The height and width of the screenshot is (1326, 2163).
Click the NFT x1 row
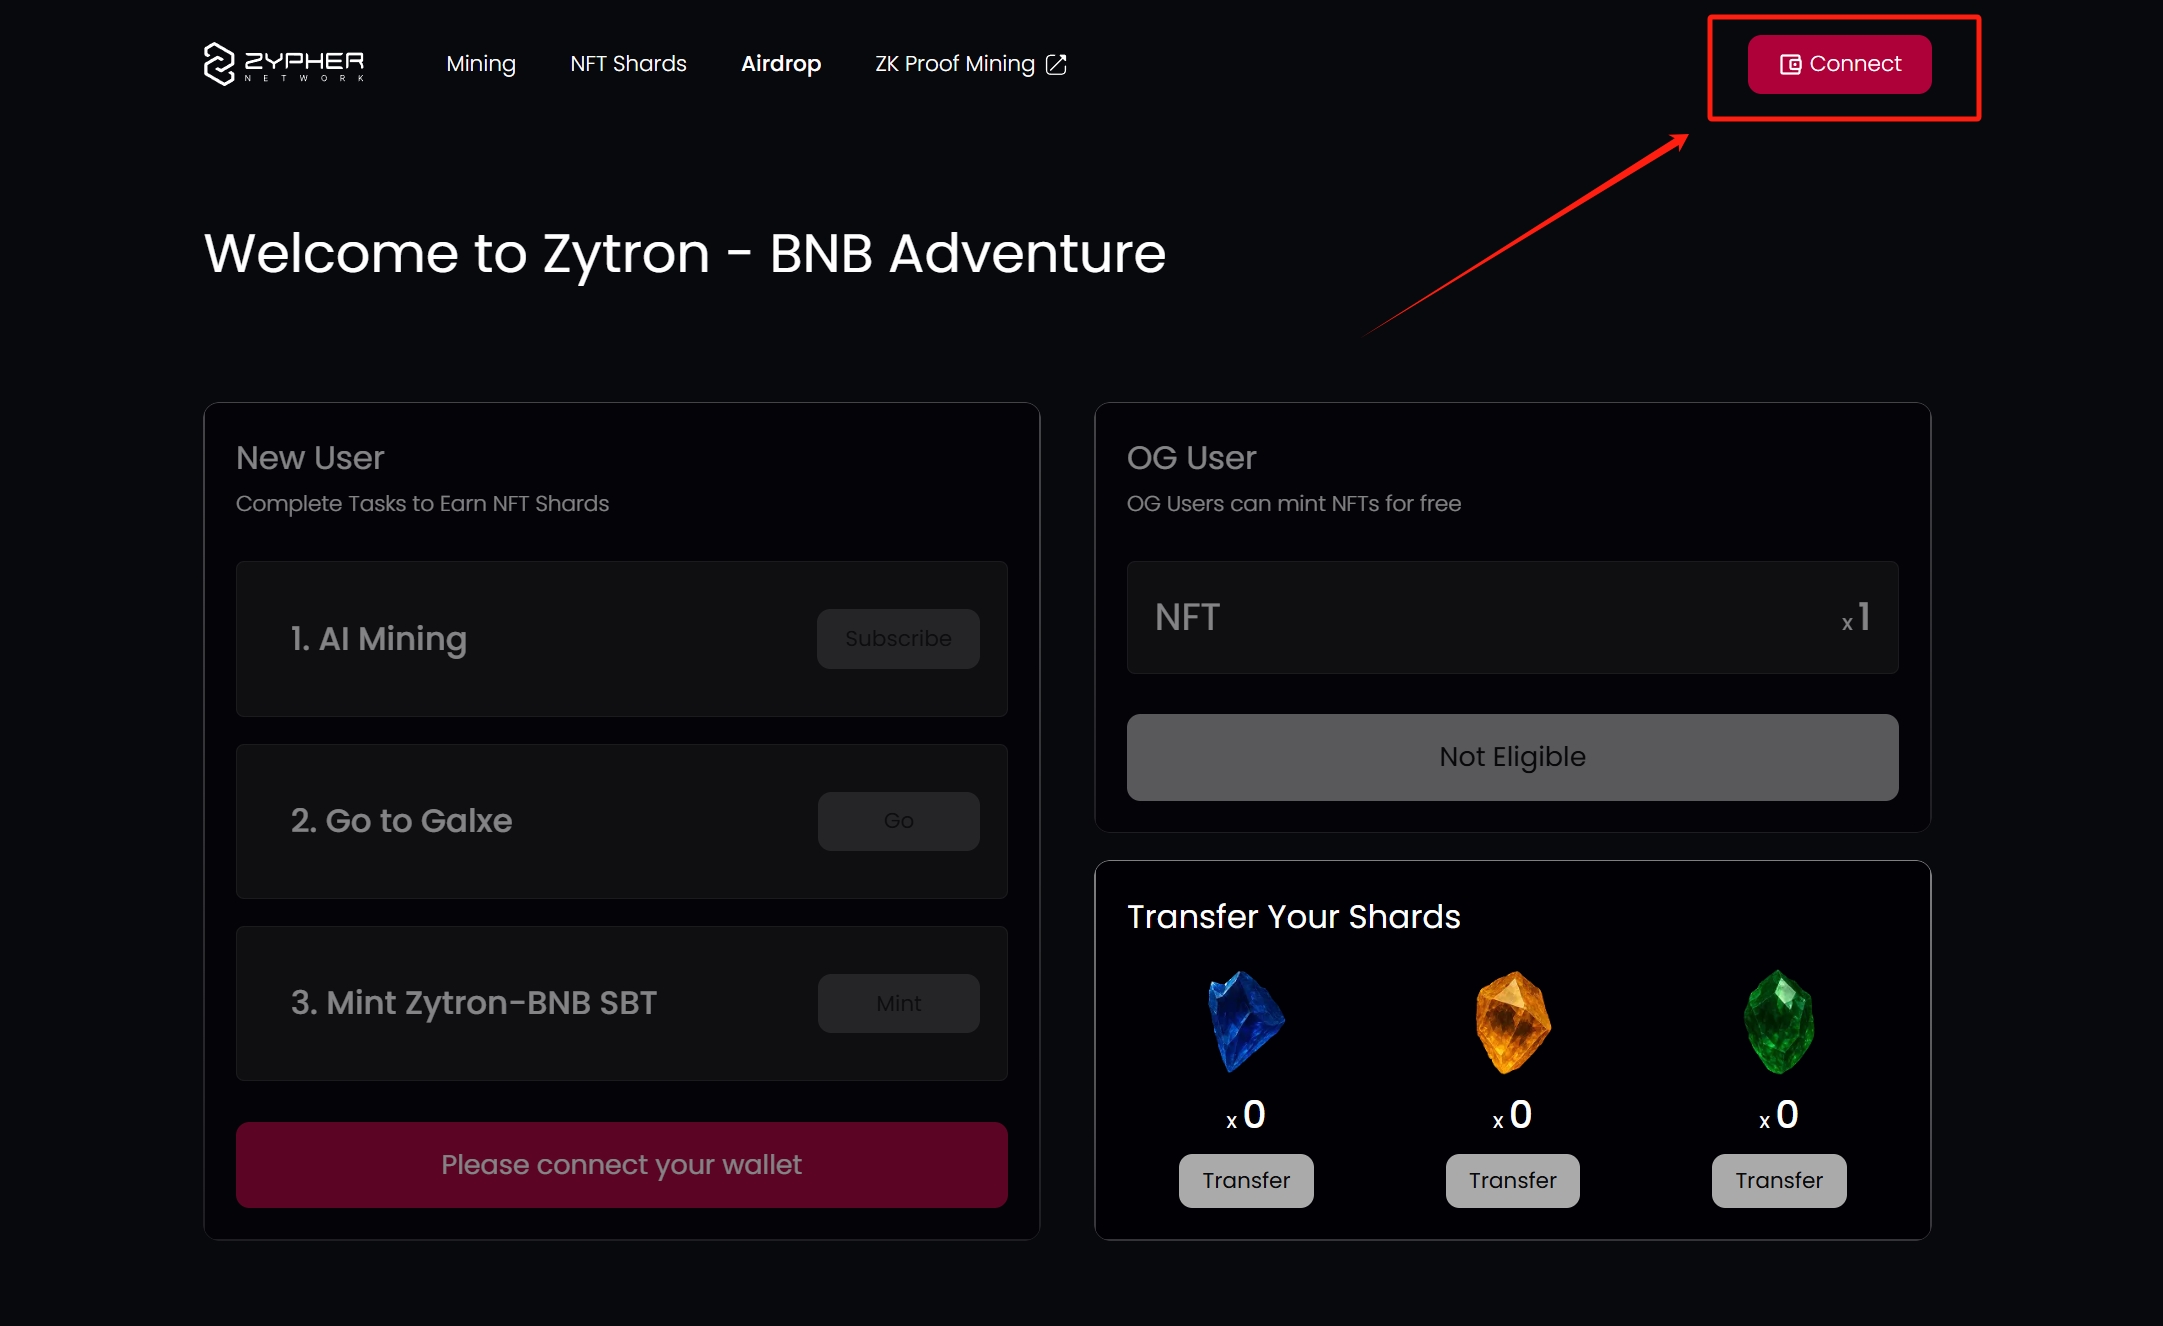point(1512,617)
